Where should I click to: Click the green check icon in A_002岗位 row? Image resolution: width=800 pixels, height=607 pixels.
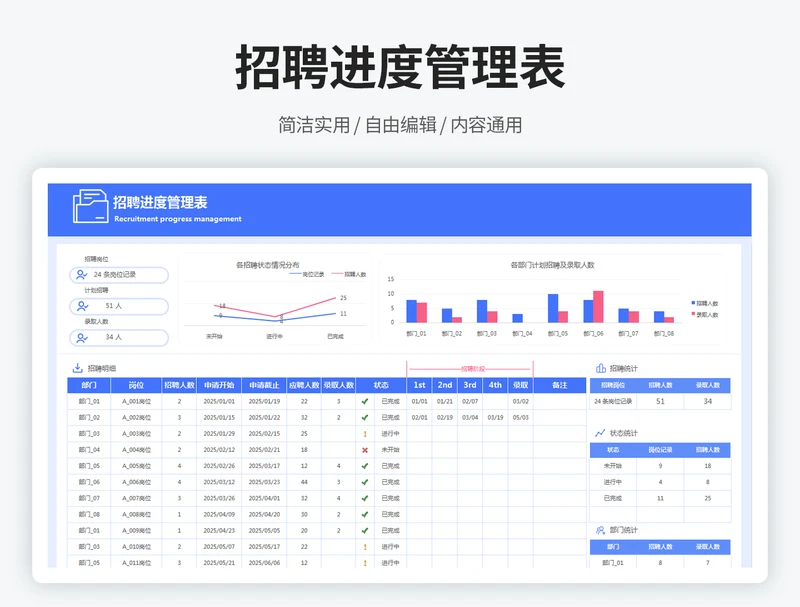pos(365,417)
